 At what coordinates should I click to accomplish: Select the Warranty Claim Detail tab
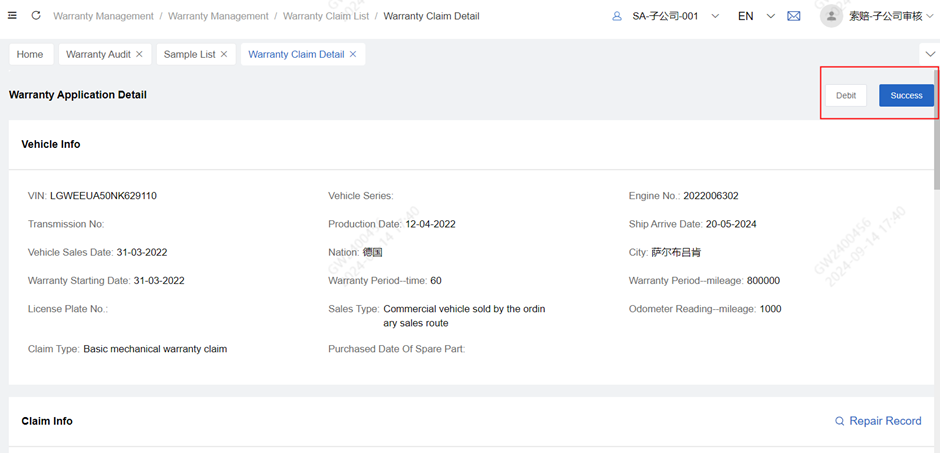tap(296, 54)
